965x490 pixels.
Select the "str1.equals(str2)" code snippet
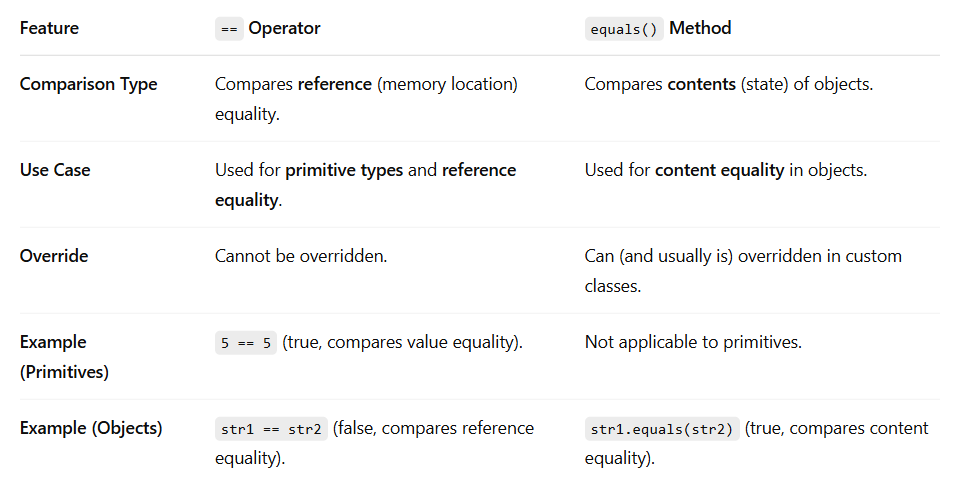662,429
